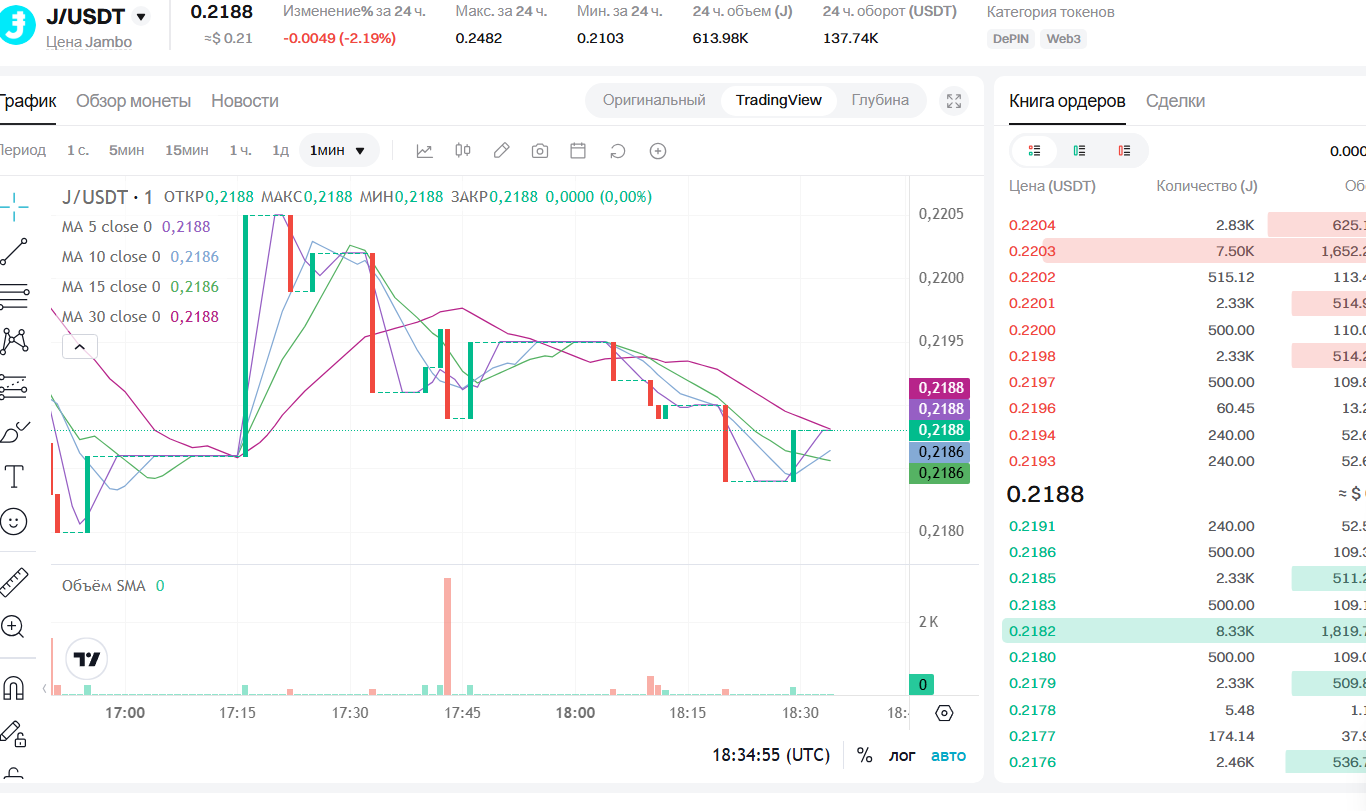Viewport: 1366px width, 811px height.
Task: Expand the J/USDT pair selector dropdown
Action: (141, 16)
